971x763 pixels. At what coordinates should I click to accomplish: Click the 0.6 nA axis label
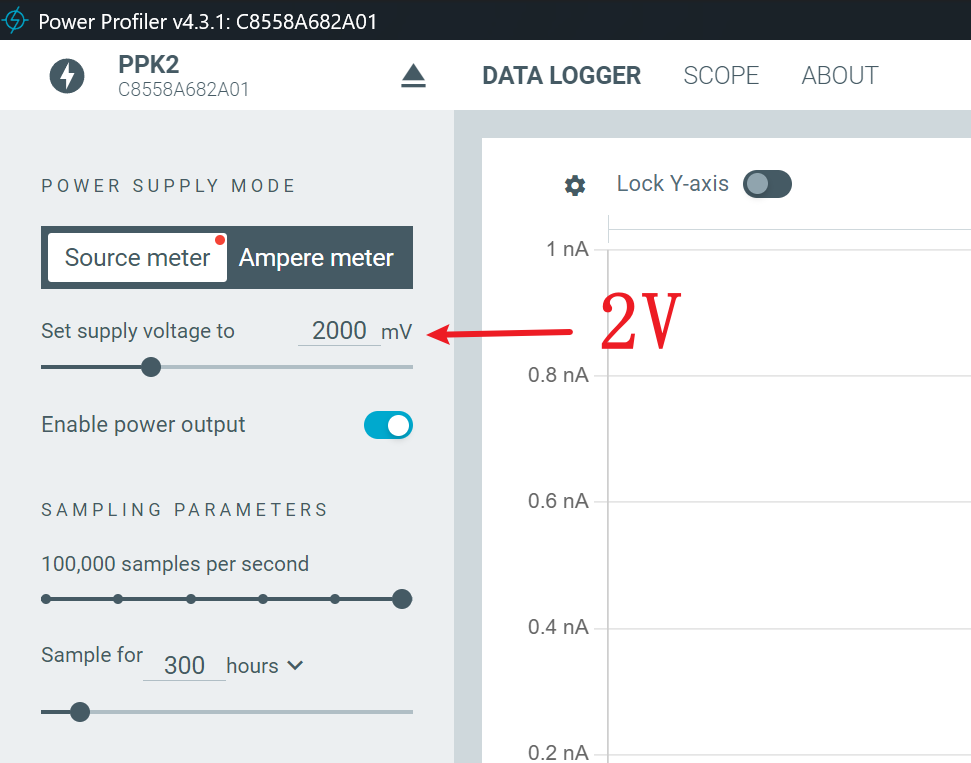point(558,501)
